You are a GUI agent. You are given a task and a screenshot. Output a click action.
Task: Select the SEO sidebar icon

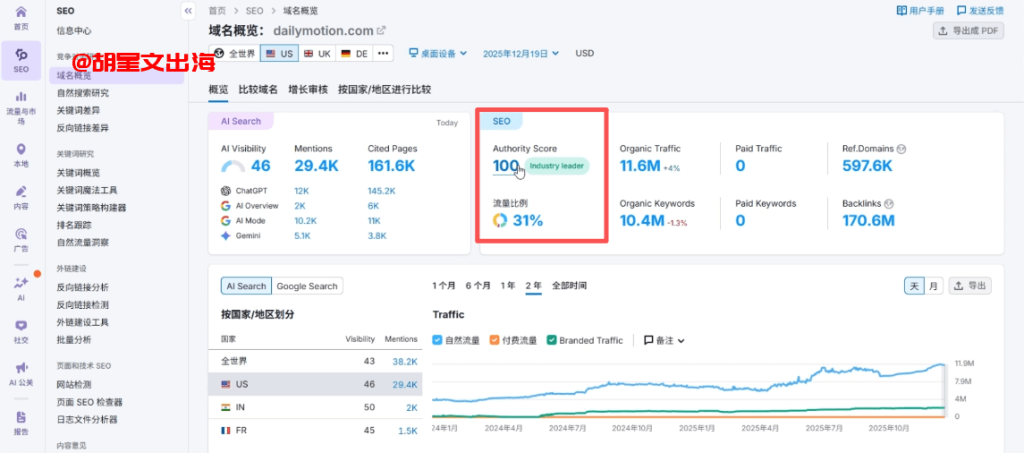pyautogui.click(x=21, y=60)
